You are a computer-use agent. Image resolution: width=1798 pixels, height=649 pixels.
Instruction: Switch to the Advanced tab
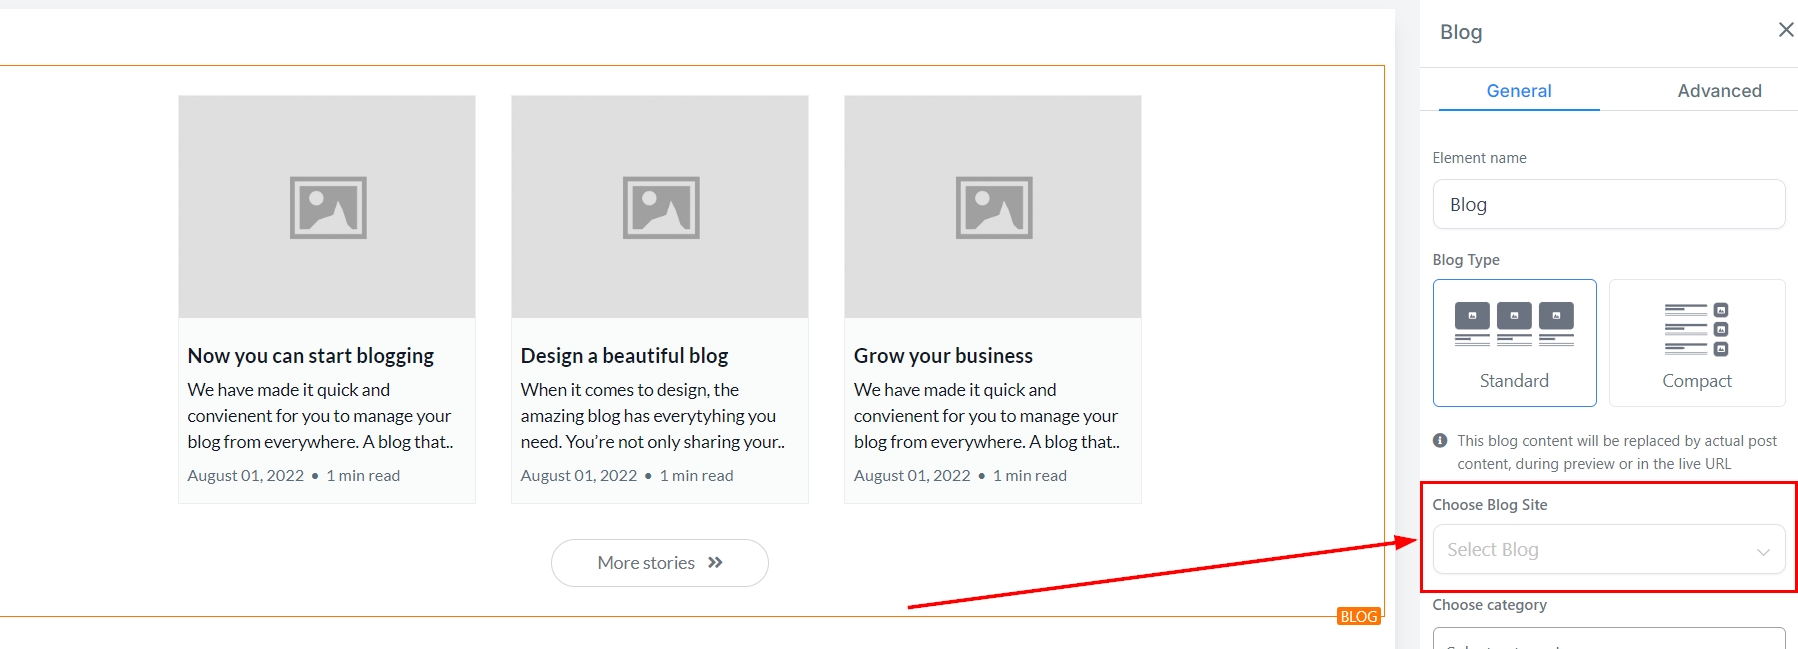point(1719,91)
